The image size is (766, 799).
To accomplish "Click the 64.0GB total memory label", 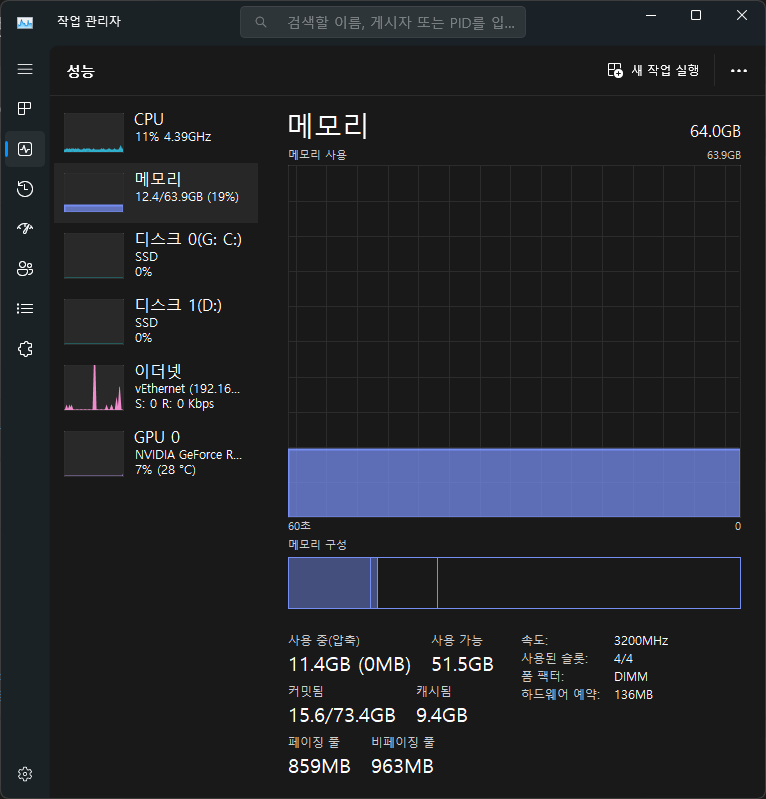I will 715,131.
